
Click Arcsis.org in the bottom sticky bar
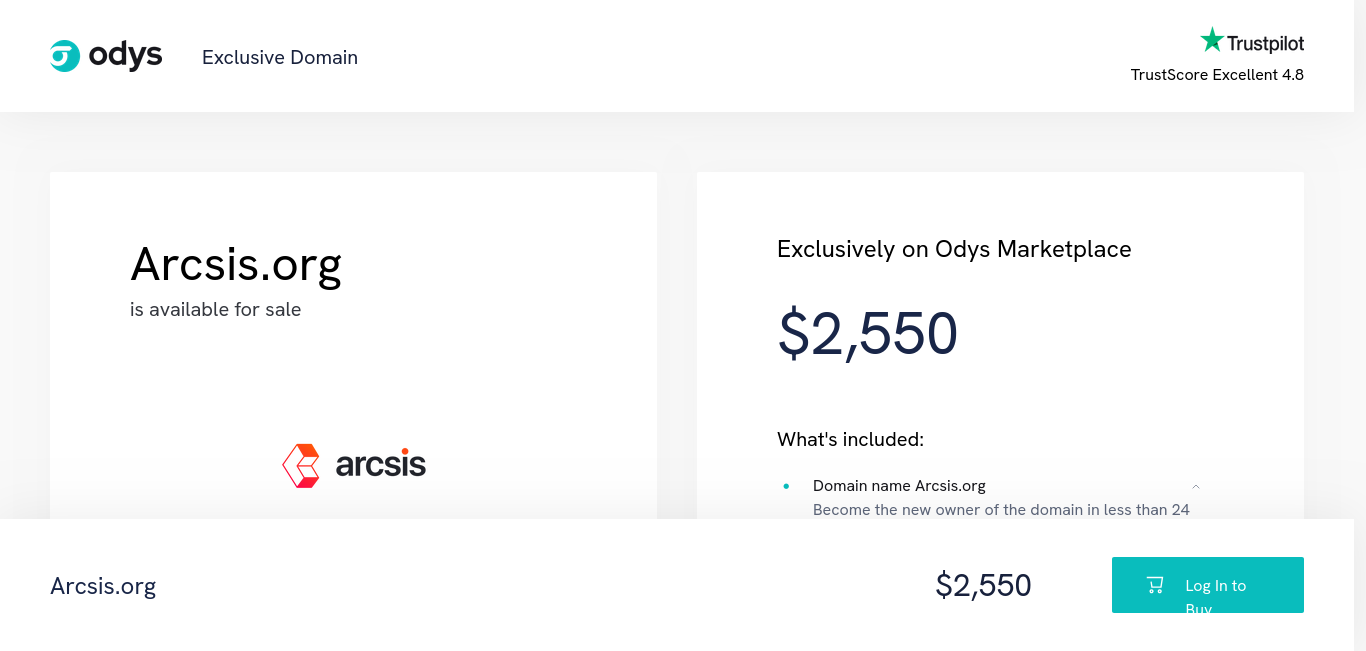point(103,586)
